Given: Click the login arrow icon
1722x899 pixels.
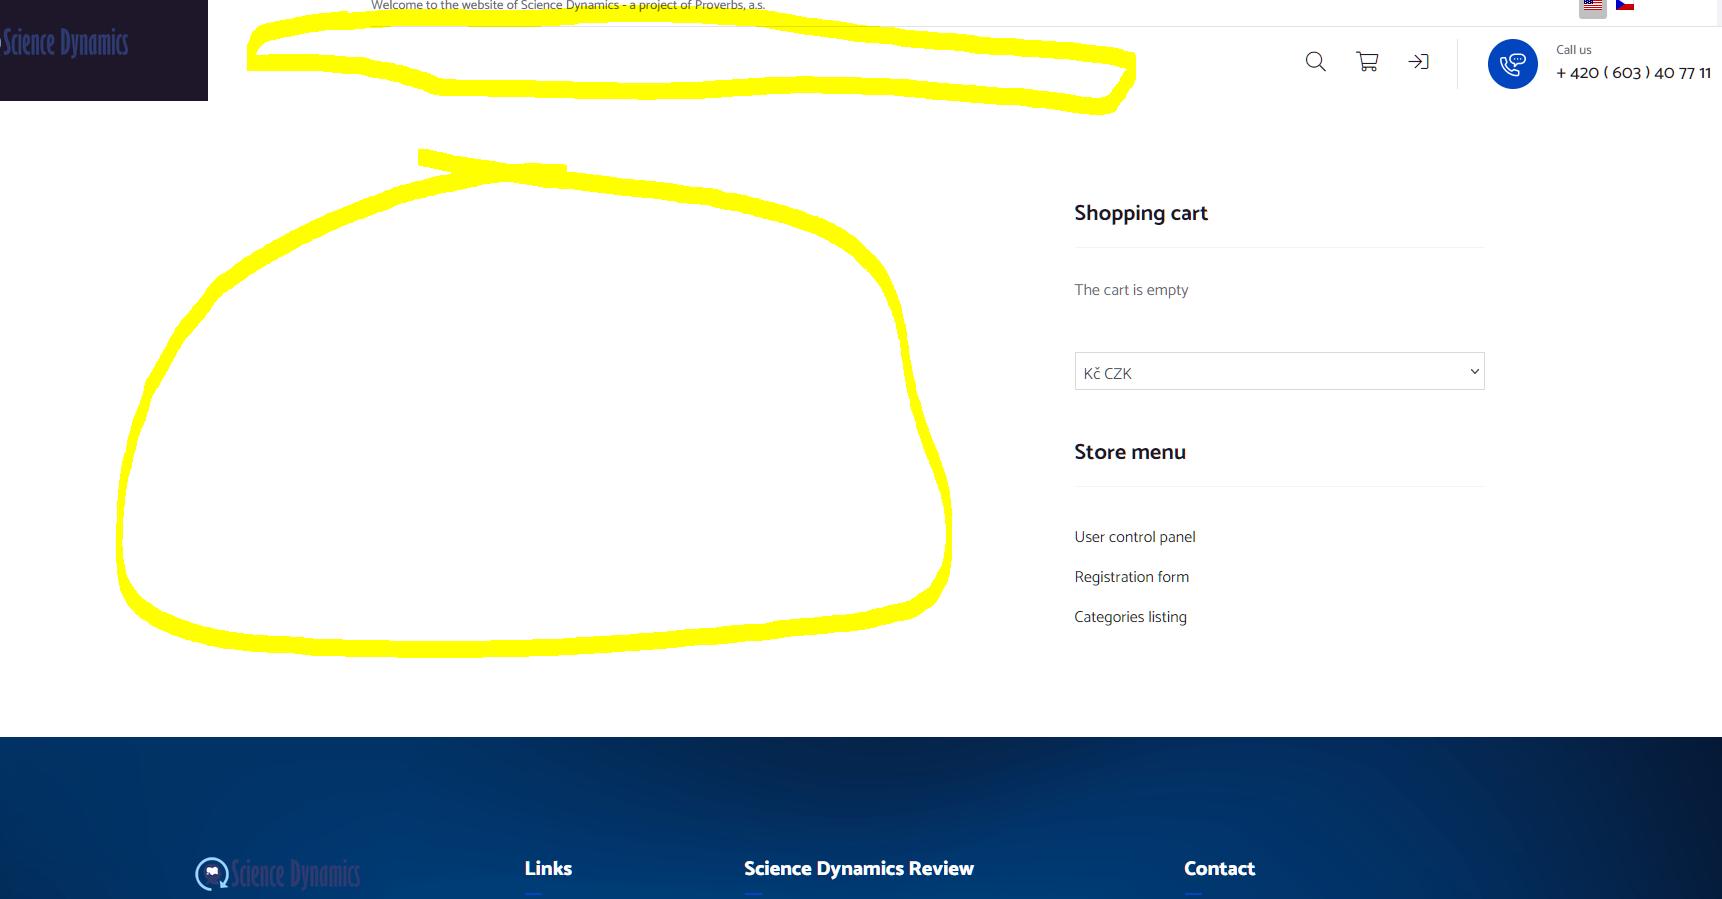Looking at the screenshot, I should tap(1418, 62).
